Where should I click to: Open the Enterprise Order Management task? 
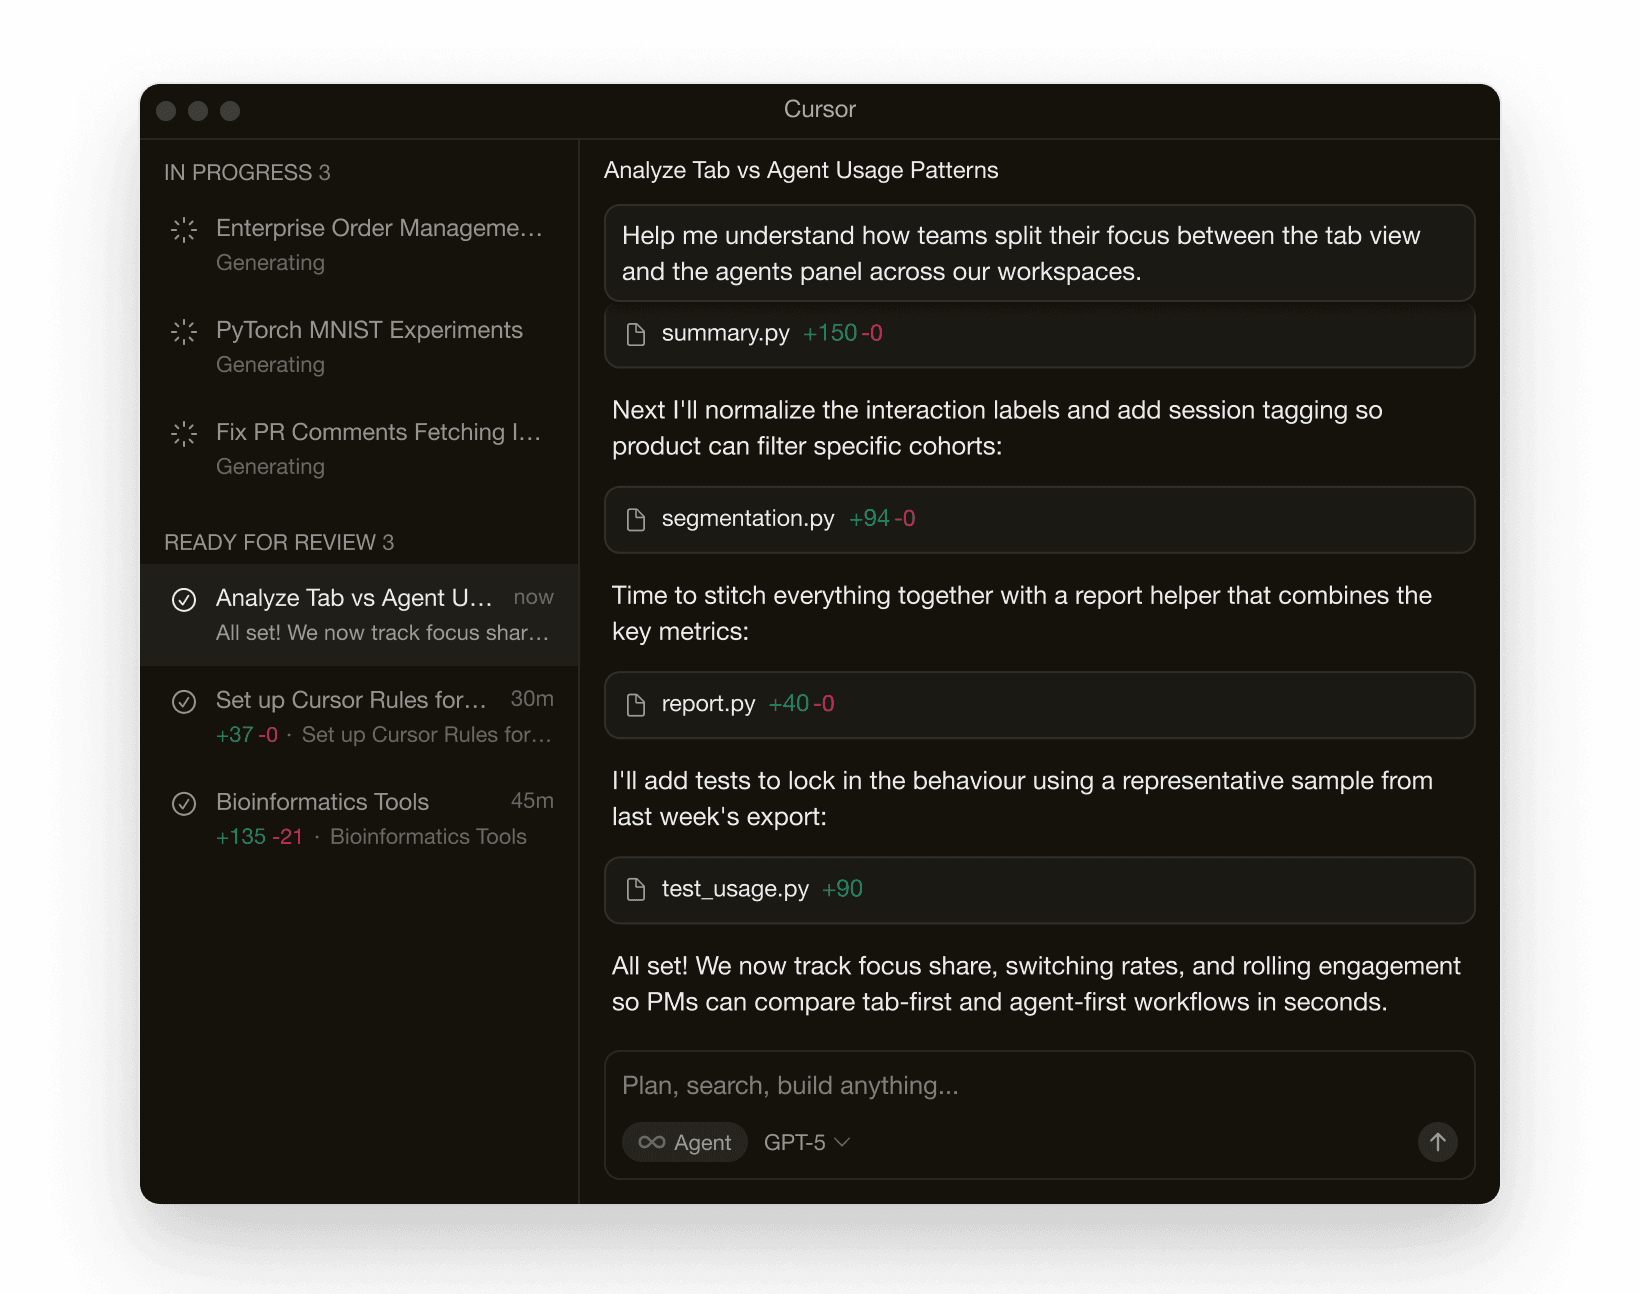[x=359, y=245]
